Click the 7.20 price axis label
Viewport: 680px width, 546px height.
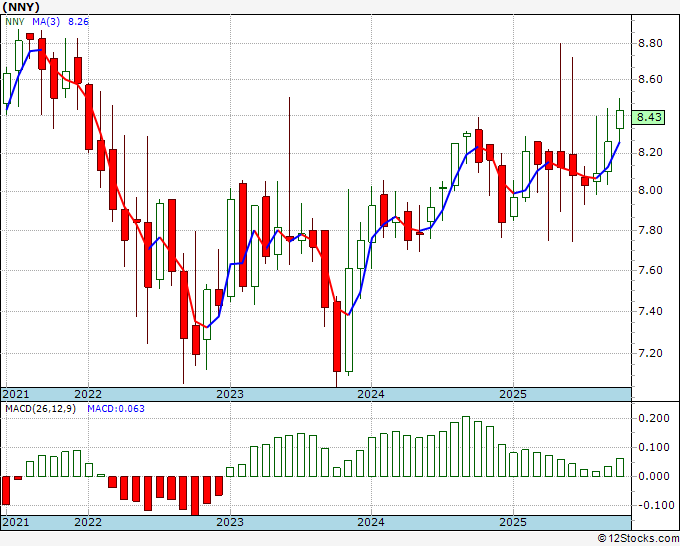pyautogui.click(x=650, y=353)
